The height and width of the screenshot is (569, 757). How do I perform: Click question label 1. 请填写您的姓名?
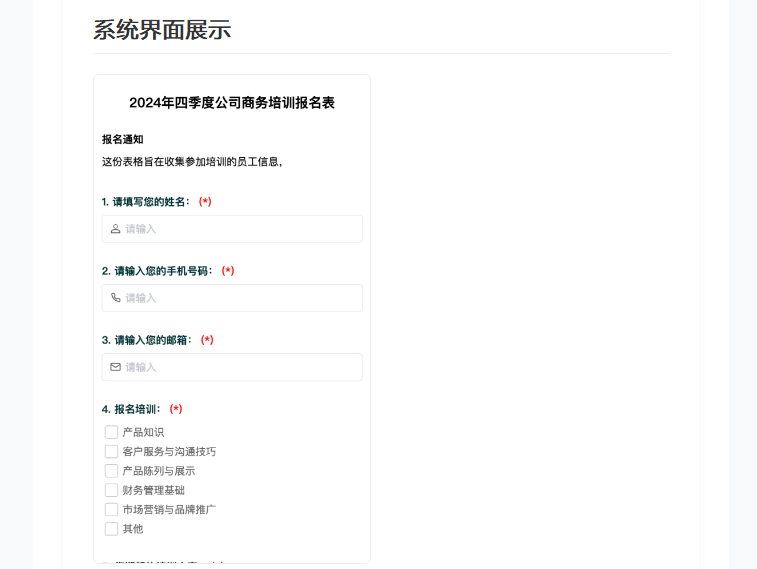pyautogui.click(x=146, y=202)
